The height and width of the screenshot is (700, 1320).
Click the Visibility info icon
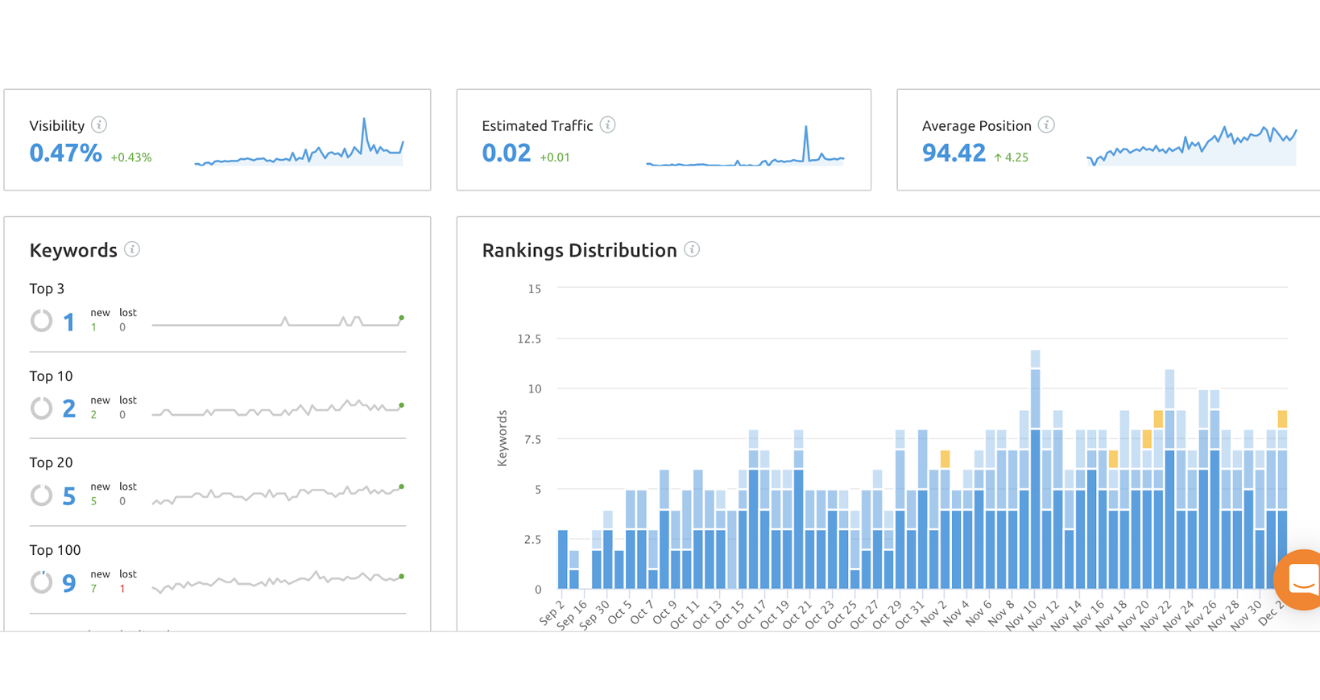point(99,125)
